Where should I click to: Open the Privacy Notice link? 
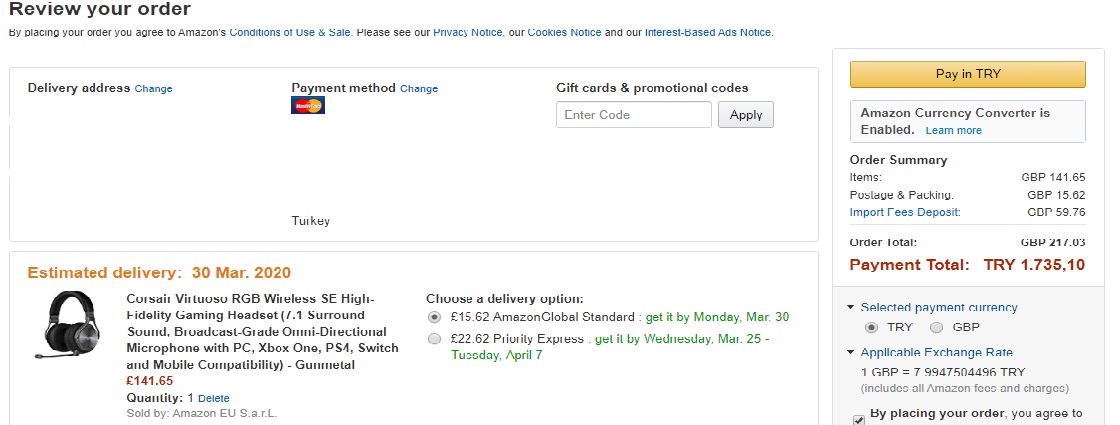(468, 32)
